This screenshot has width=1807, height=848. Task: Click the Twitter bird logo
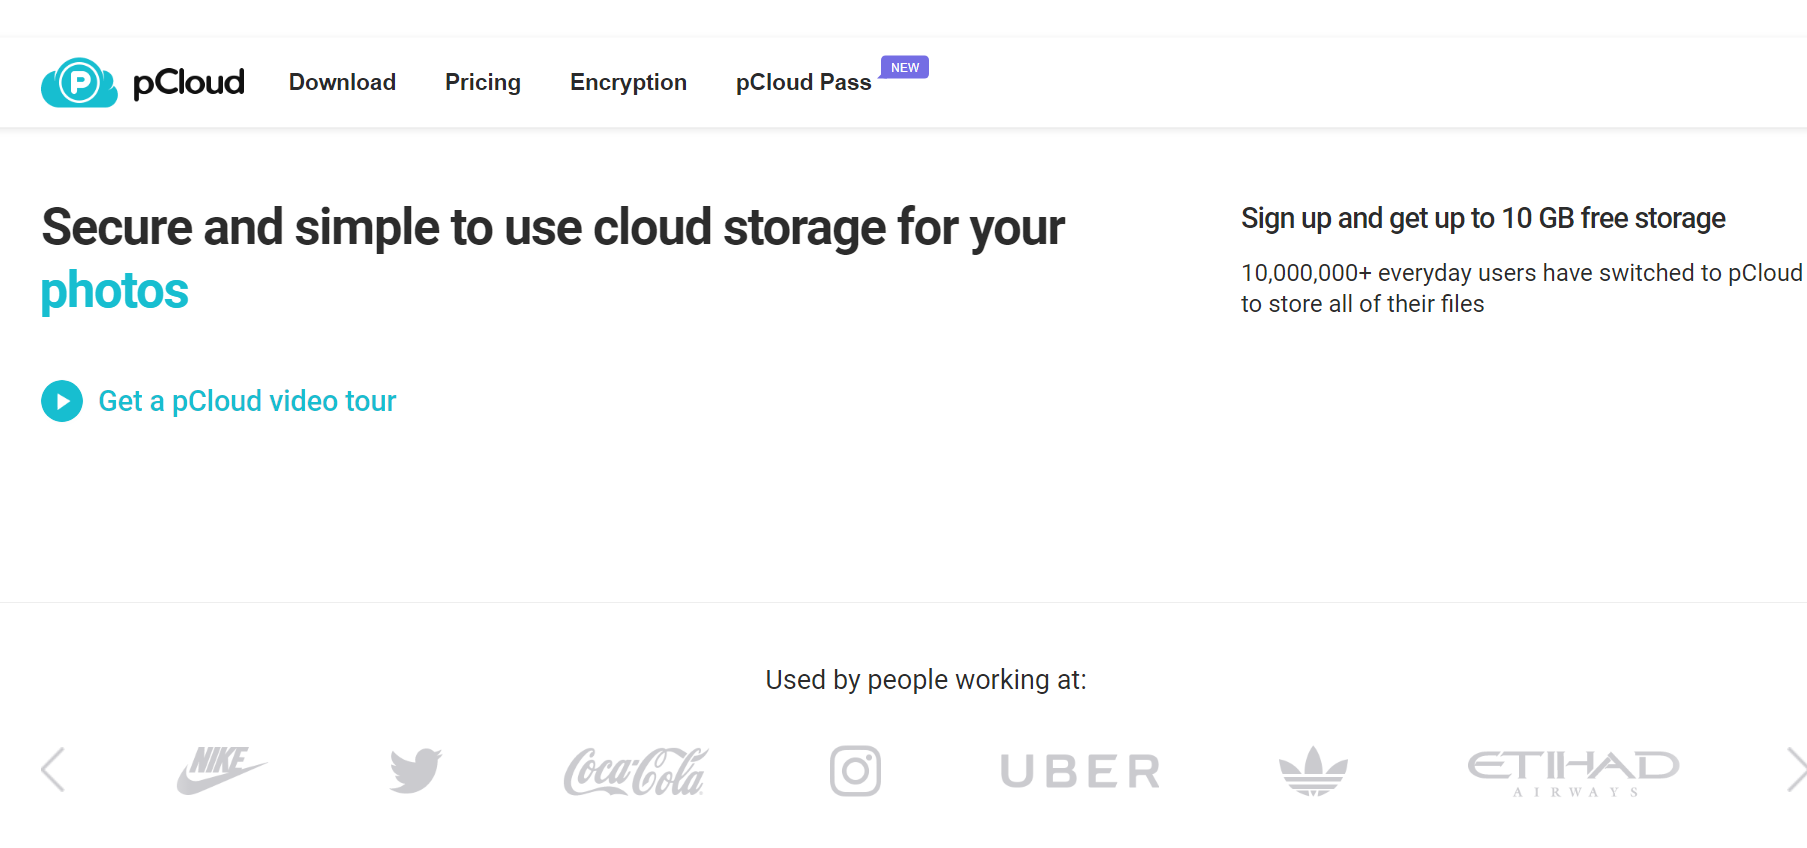(416, 771)
